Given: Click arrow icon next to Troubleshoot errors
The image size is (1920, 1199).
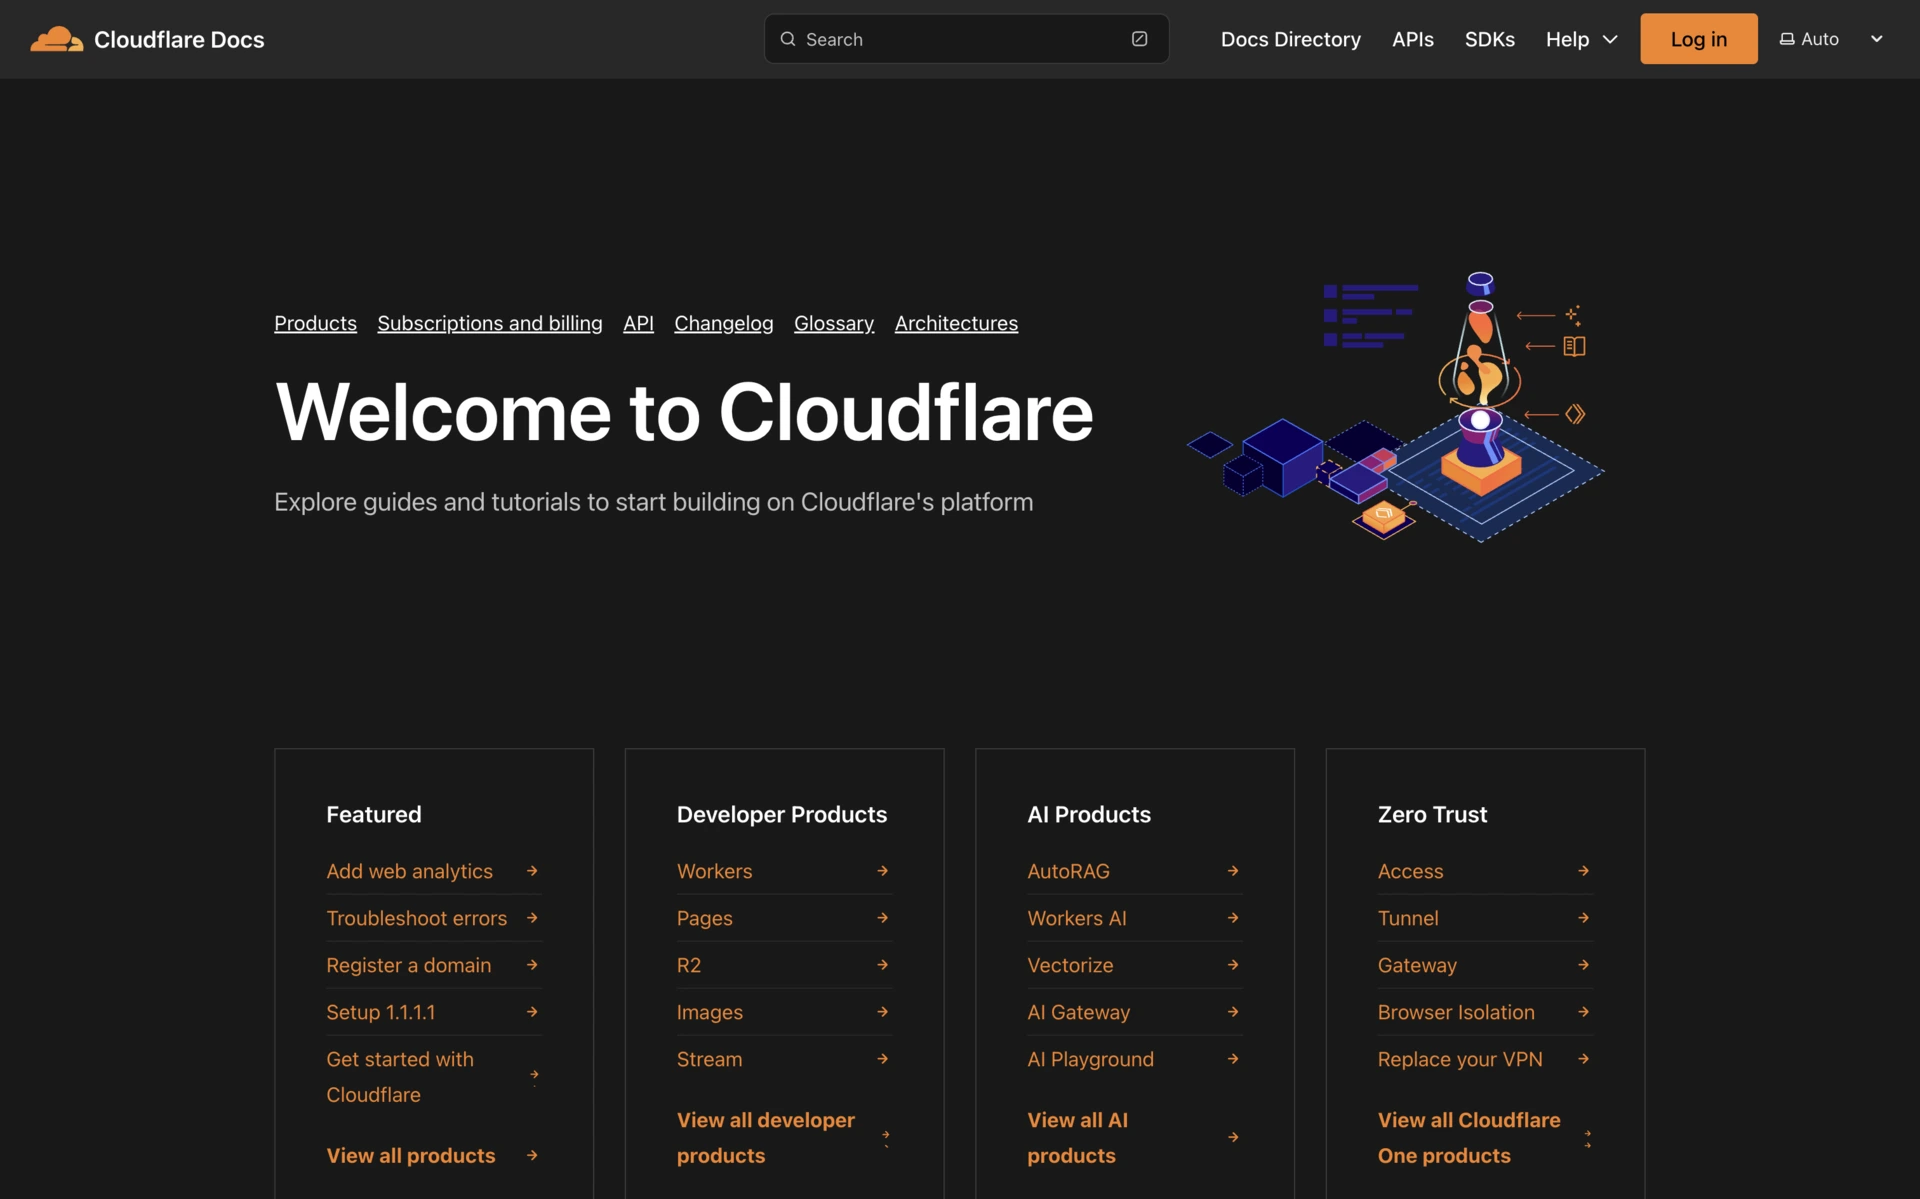Looking at the screenshot, I should [x=532, y=918].
